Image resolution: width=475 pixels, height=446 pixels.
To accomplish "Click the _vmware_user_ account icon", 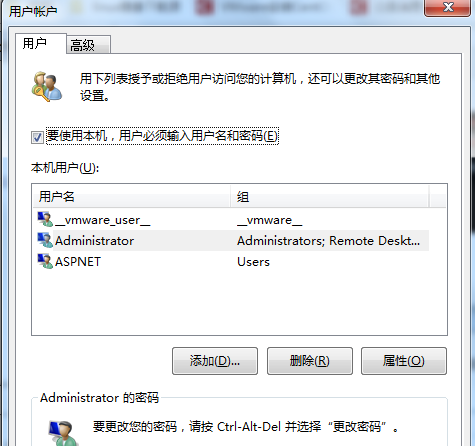I will [45, 220].
